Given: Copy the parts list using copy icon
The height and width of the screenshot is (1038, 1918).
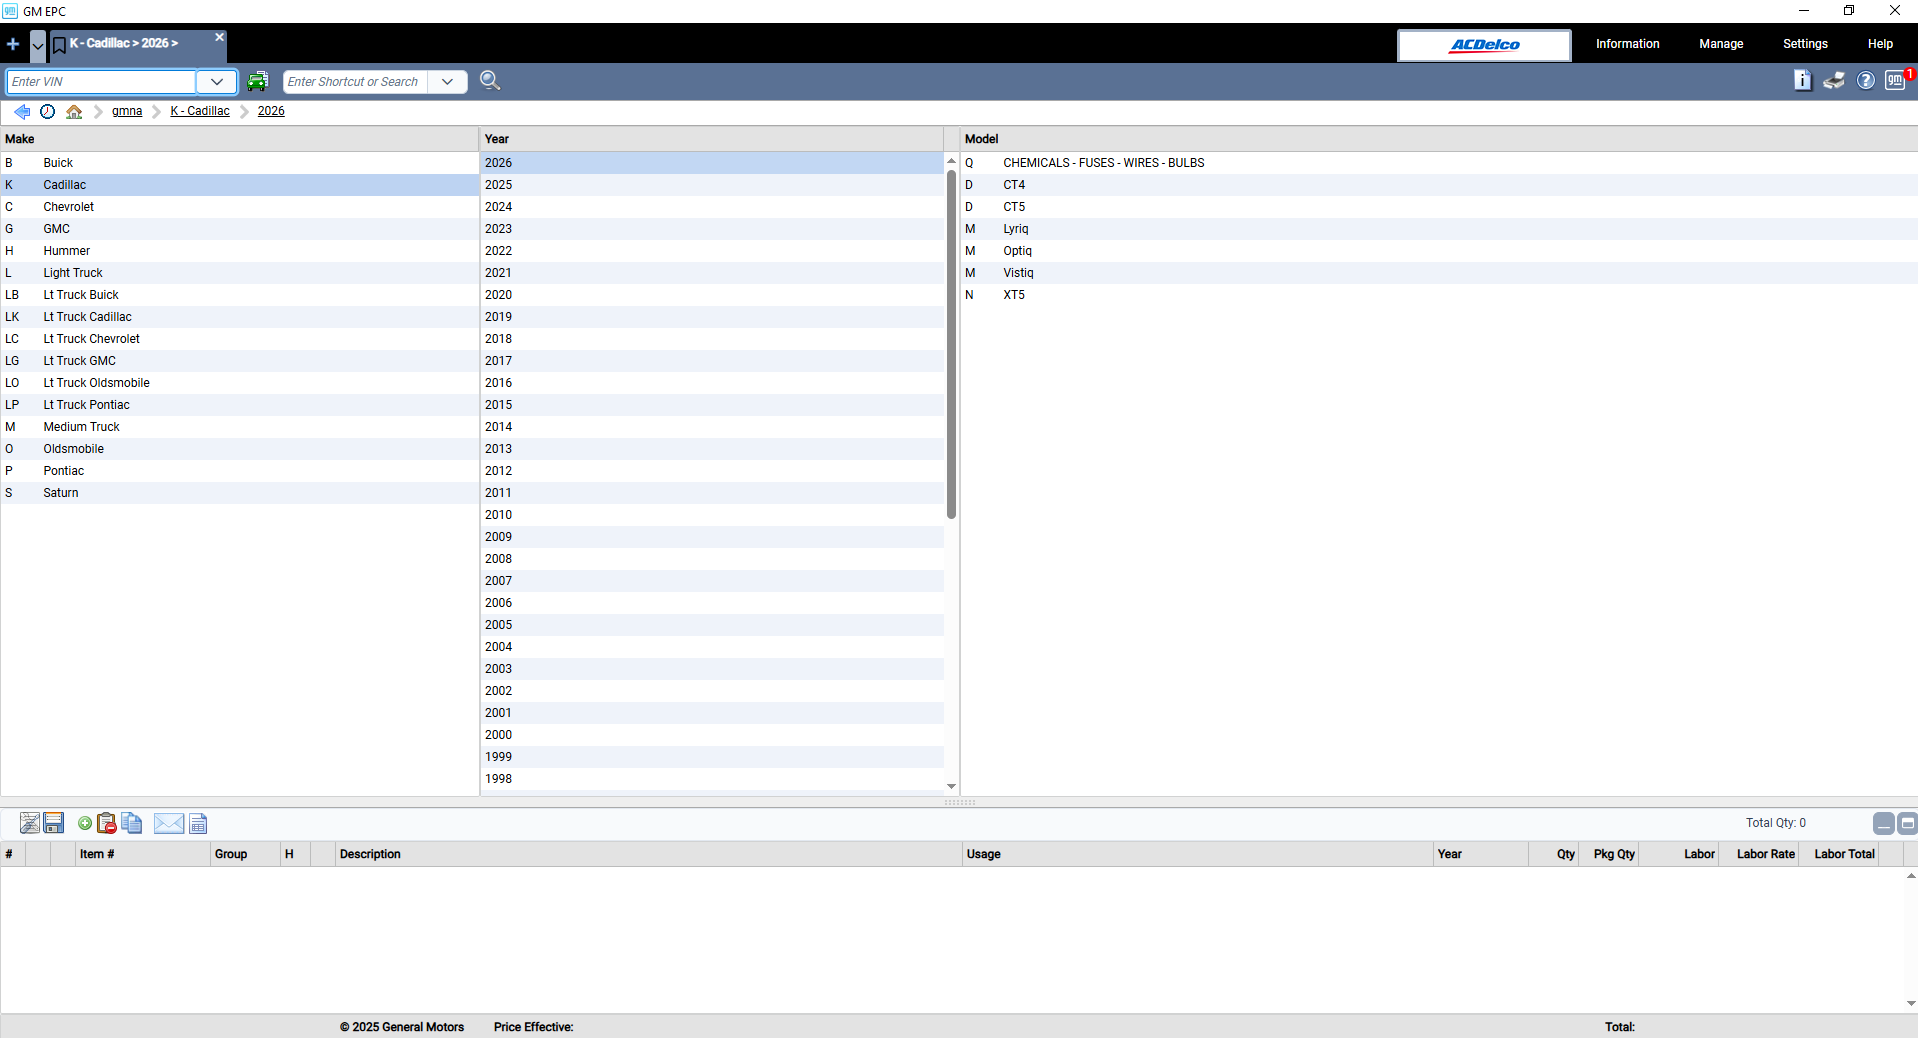Looking at the screenshot, I should (132, 824).
